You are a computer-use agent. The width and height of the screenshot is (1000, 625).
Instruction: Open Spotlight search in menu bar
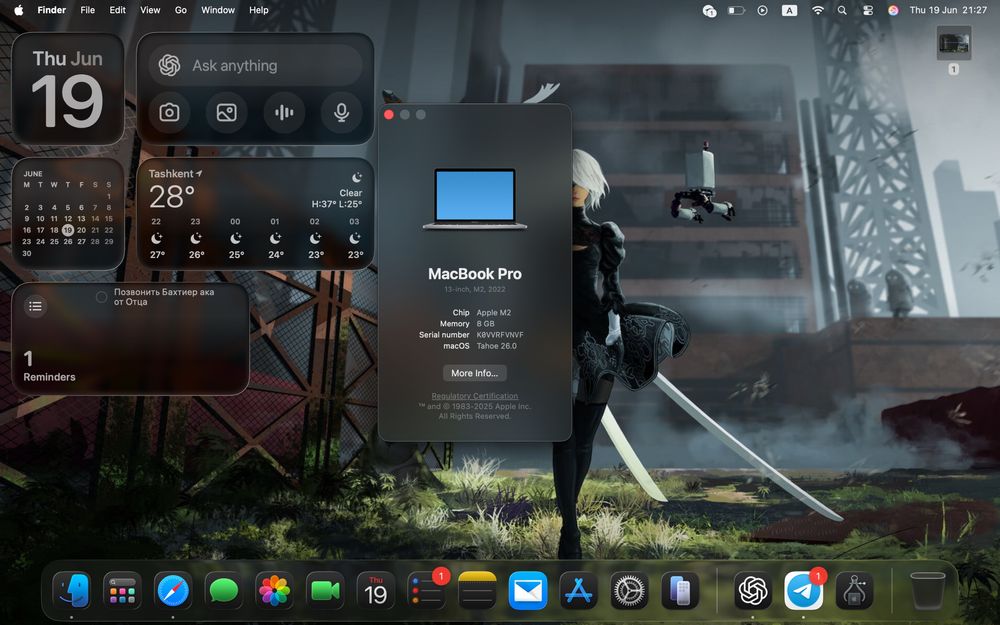coord(842,10)
